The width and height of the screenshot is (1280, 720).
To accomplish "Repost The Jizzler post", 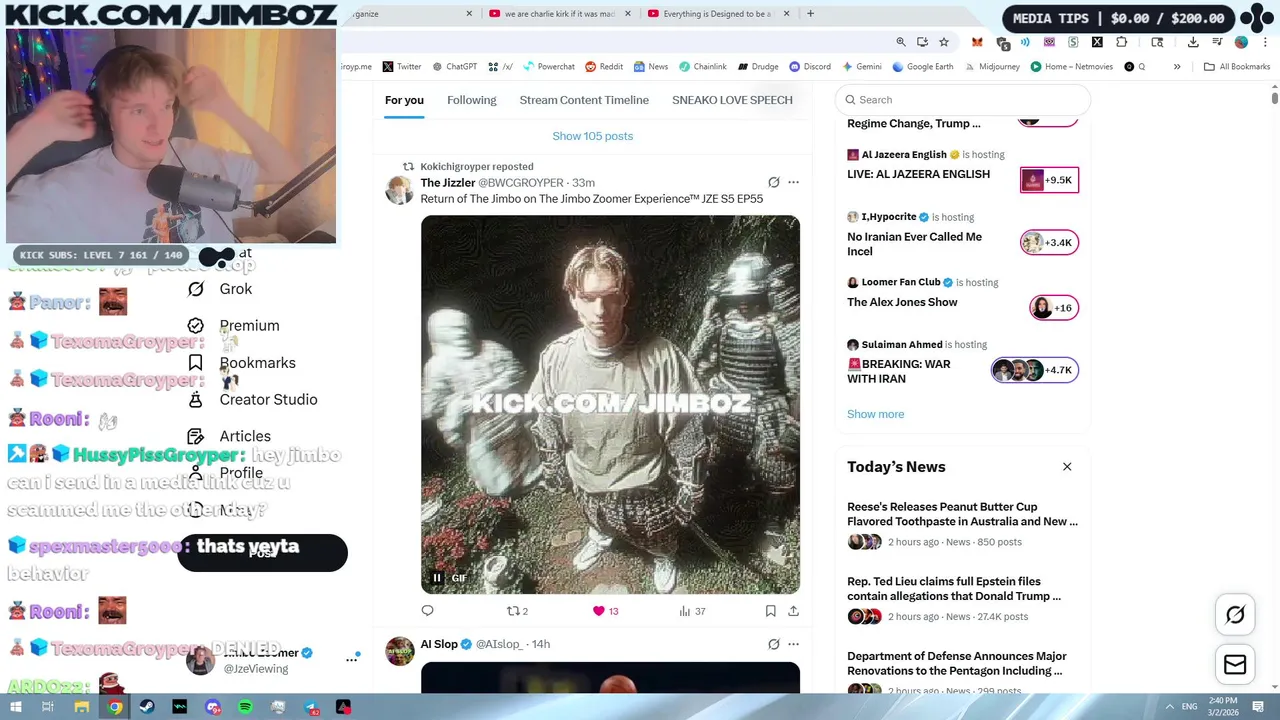I will tap(517, 611).
